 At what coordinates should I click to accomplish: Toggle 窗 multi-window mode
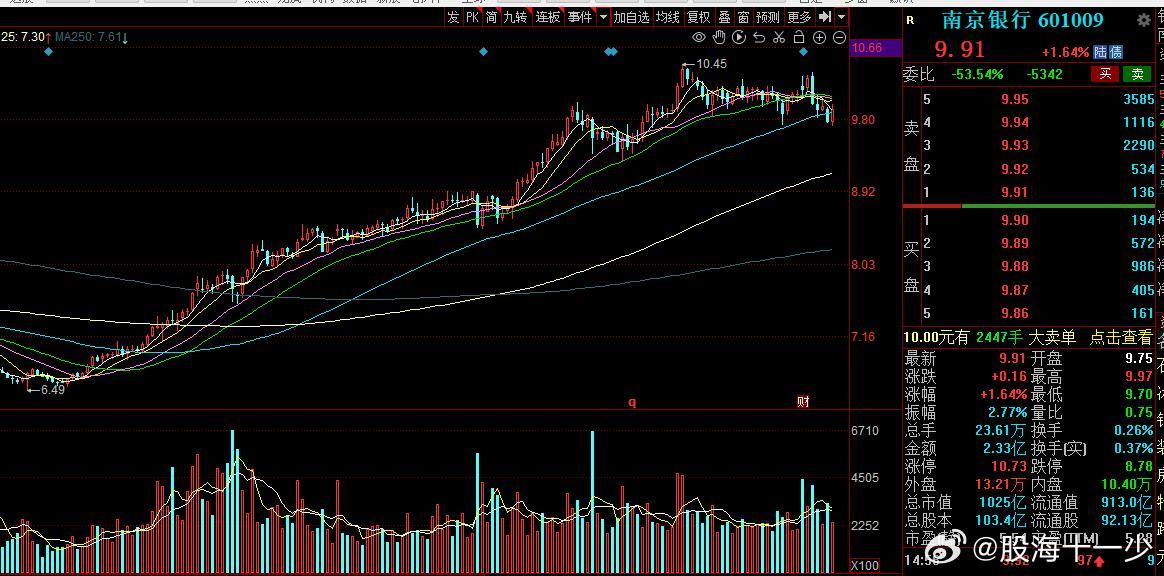742,16
